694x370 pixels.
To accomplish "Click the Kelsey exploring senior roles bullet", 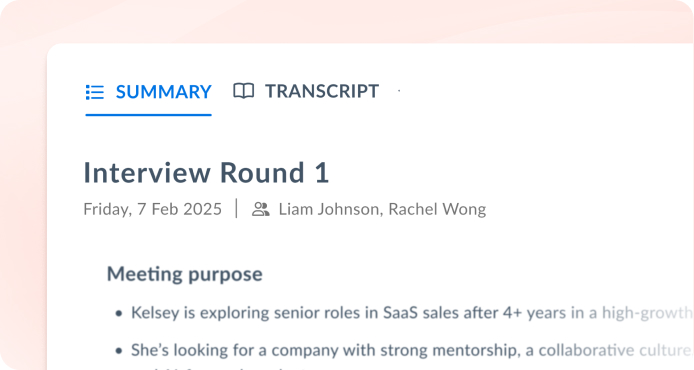I will (x=412, y=313).
